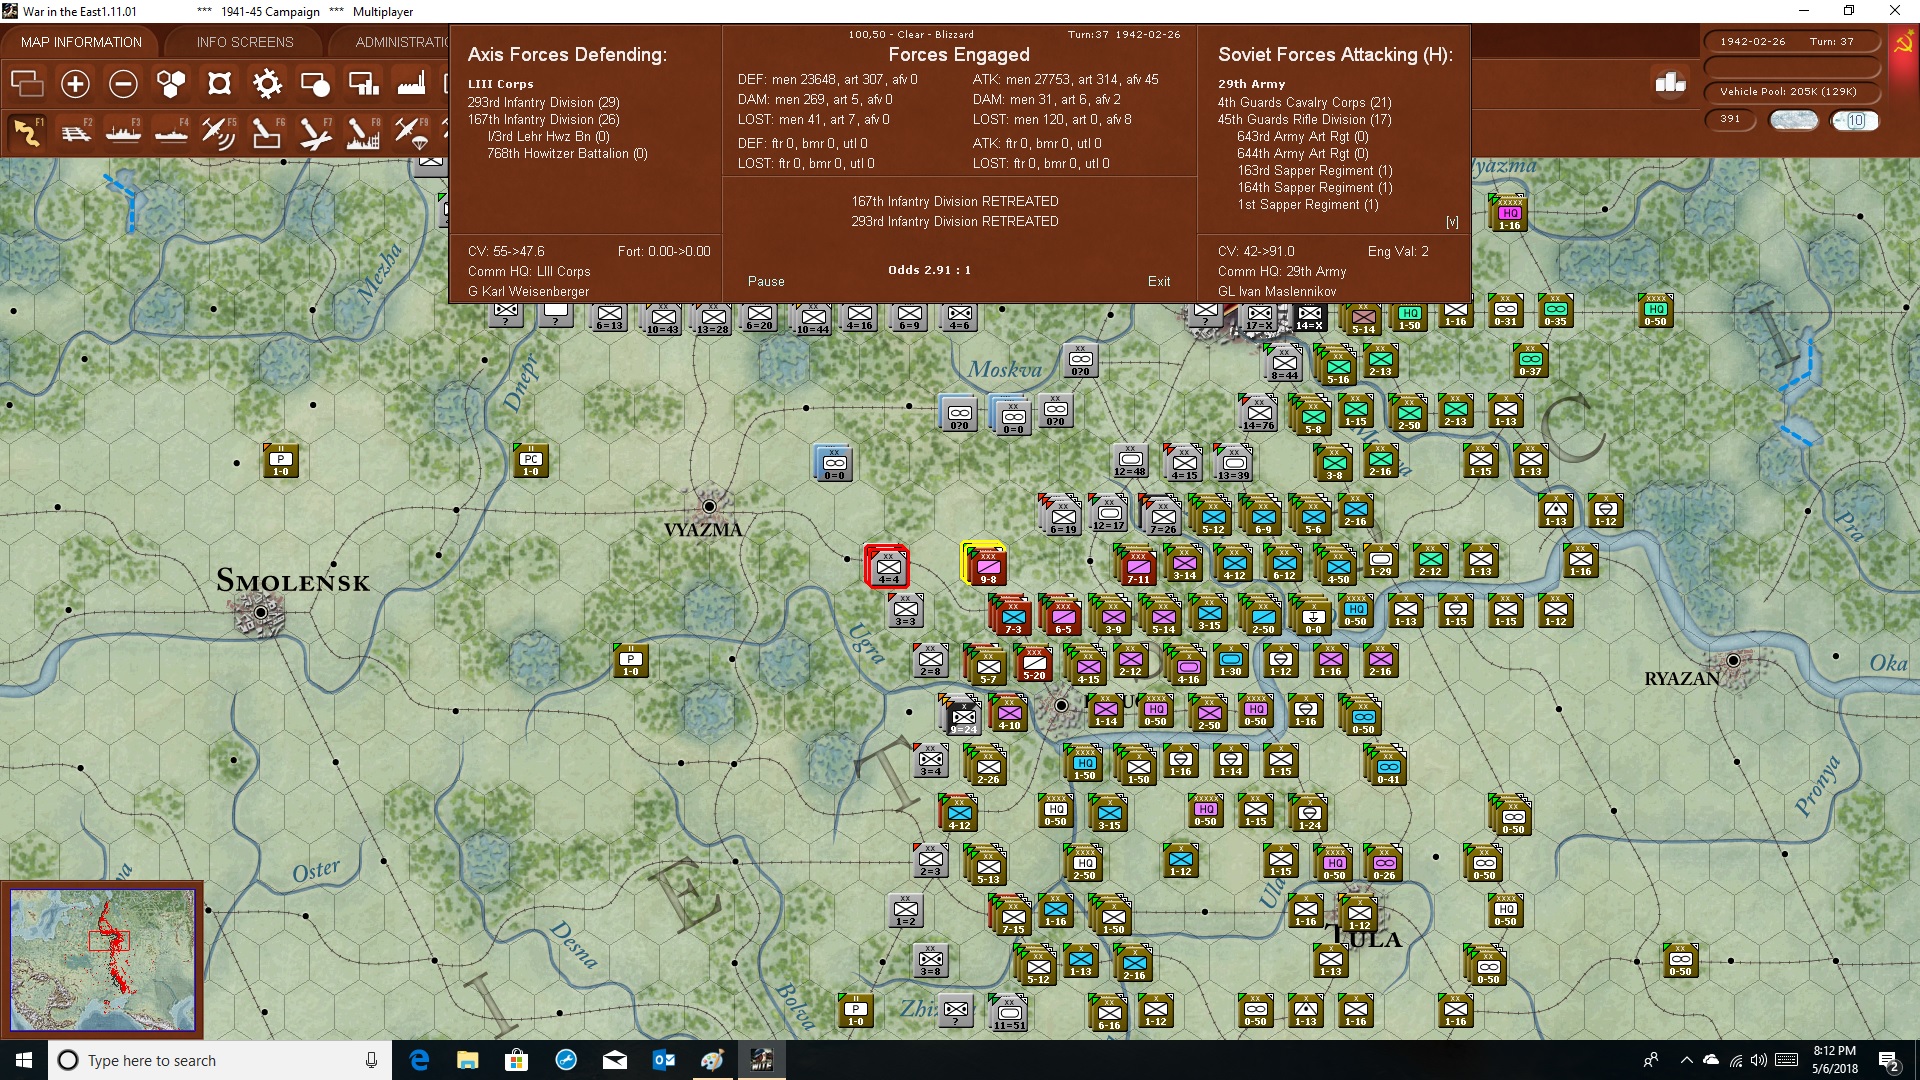Click the 45th Guards Rifle Division entry
Viewport: 1920px width, 1080px height.
click(1304, 119)
